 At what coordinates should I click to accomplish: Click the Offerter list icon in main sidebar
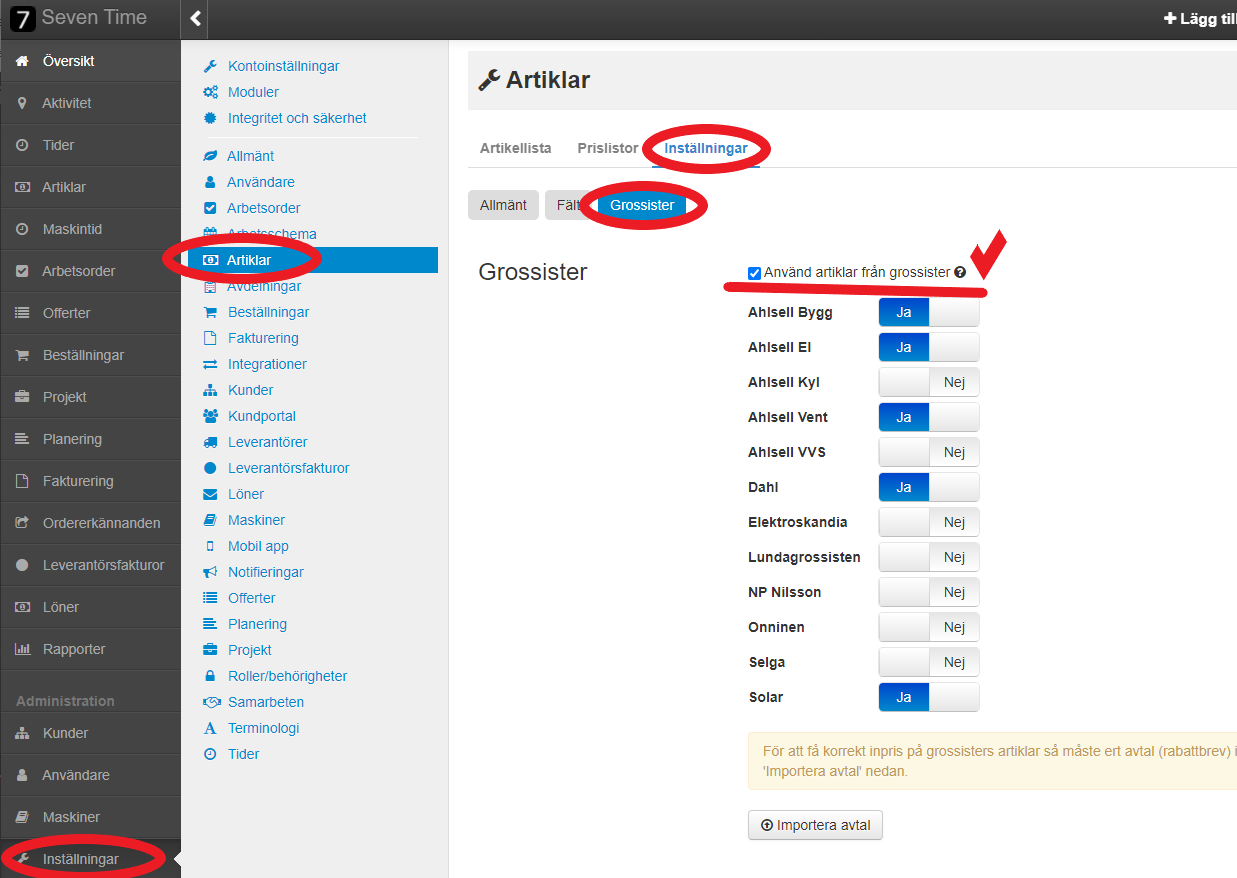[x=22, y=313]
